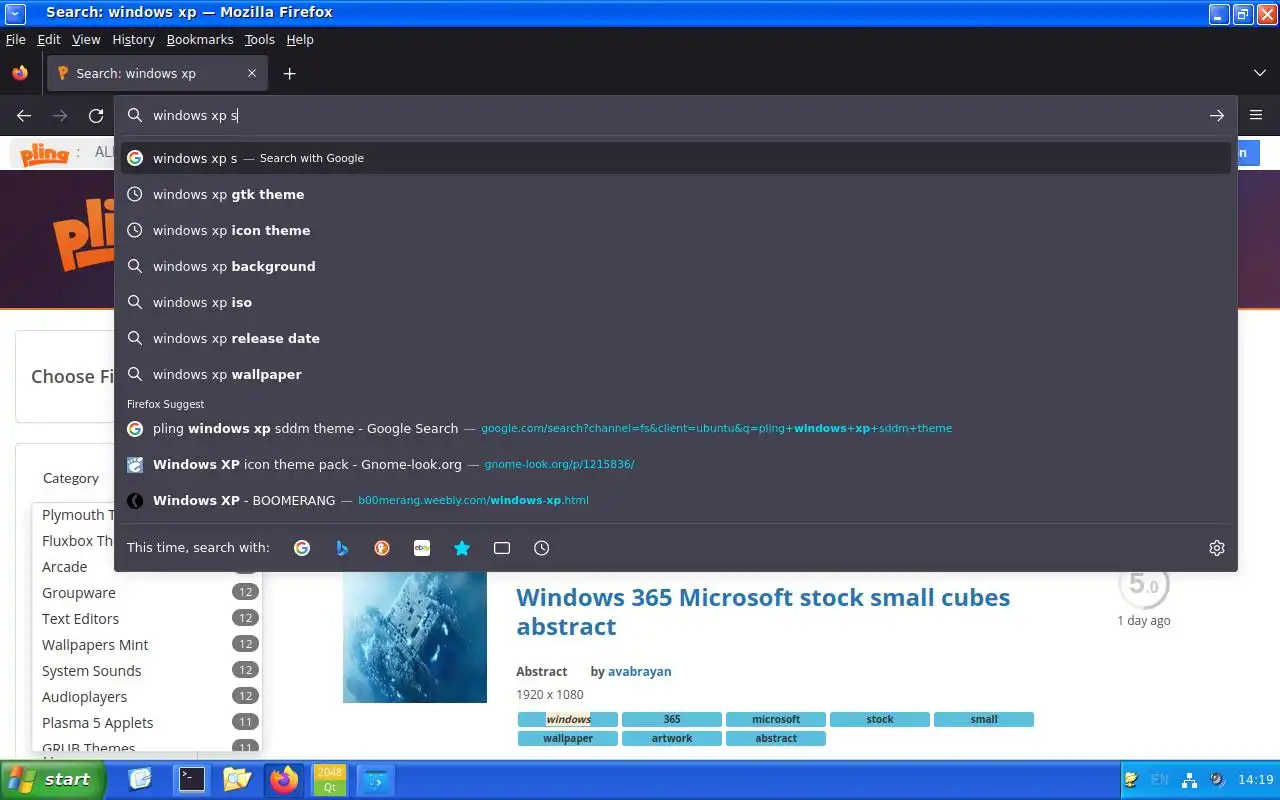1280x800 pixels.
Task: Search with Google one-off engine icon
Action: click(302, 548)
